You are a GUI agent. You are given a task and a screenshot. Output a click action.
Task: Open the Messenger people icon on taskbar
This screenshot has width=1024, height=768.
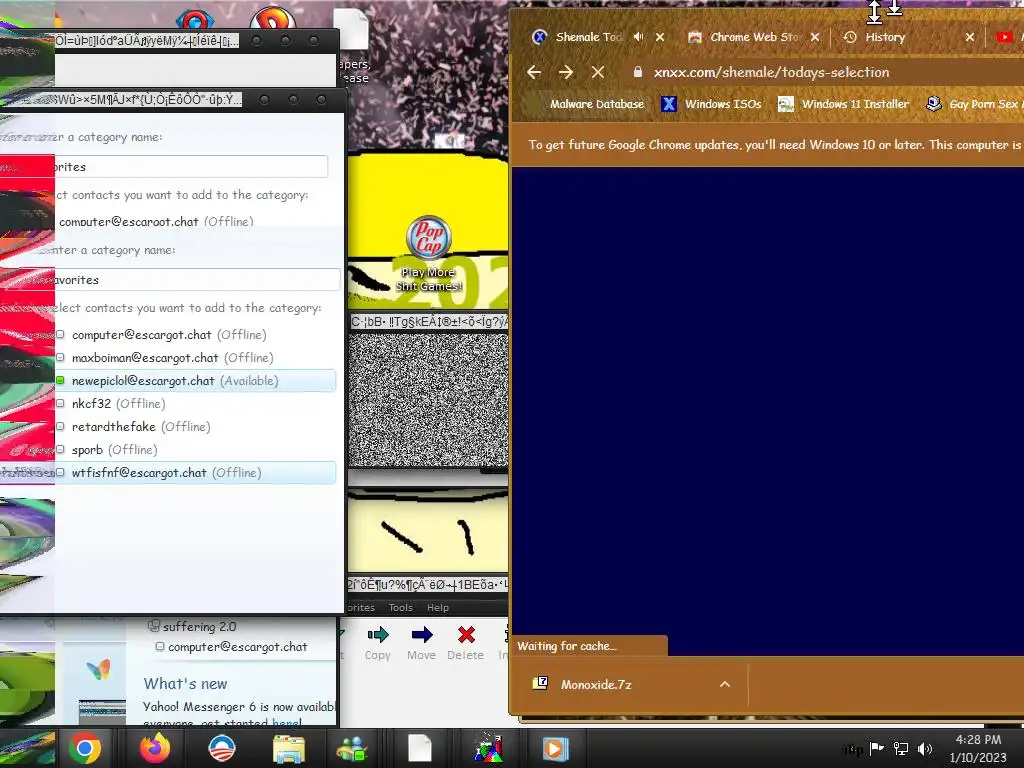coord(351,748)
